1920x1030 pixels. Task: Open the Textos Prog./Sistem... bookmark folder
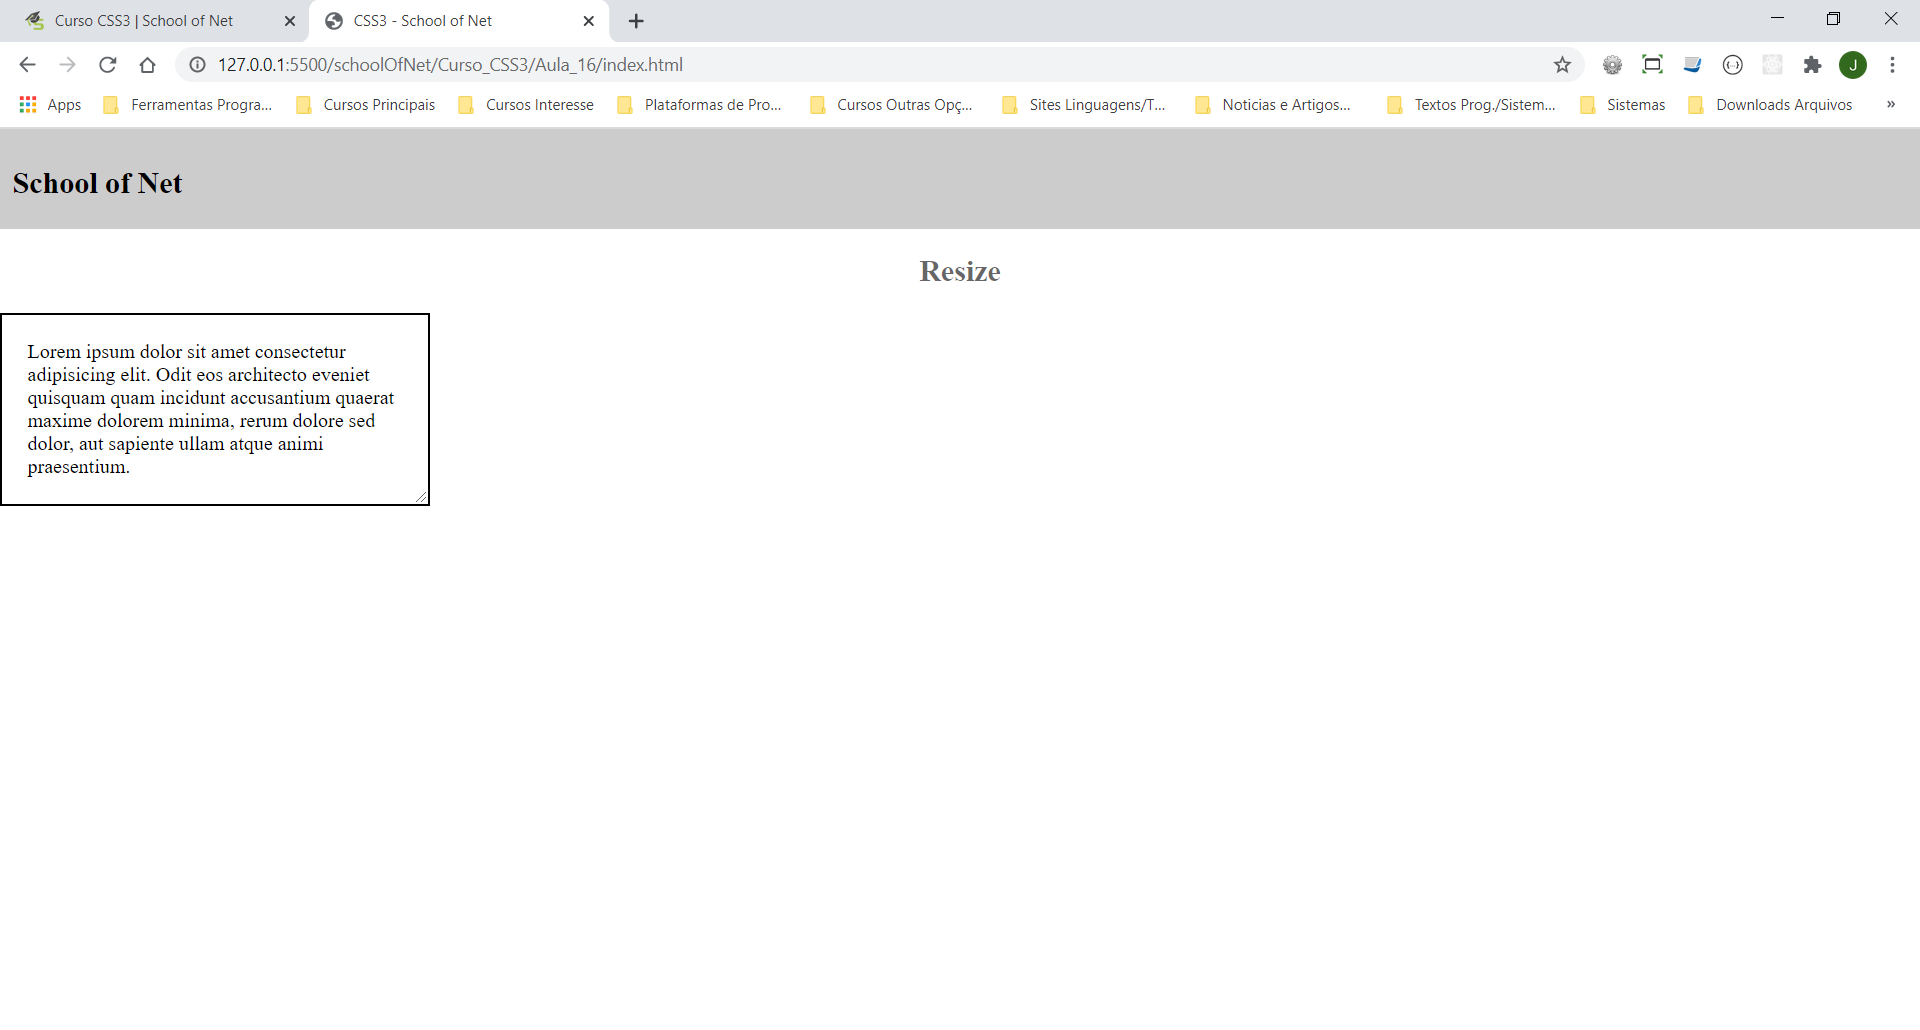point(1472,105)
